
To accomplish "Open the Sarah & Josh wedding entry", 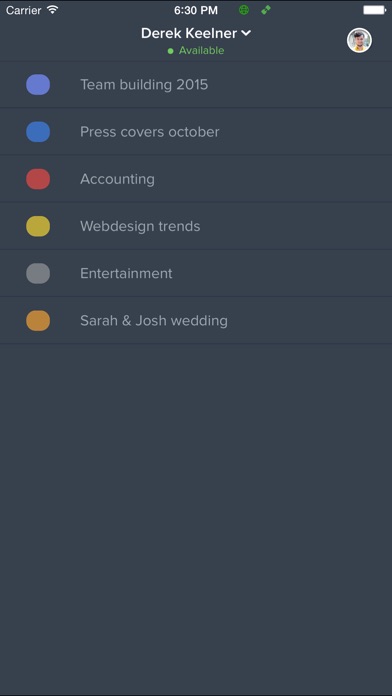I will 196,320.
